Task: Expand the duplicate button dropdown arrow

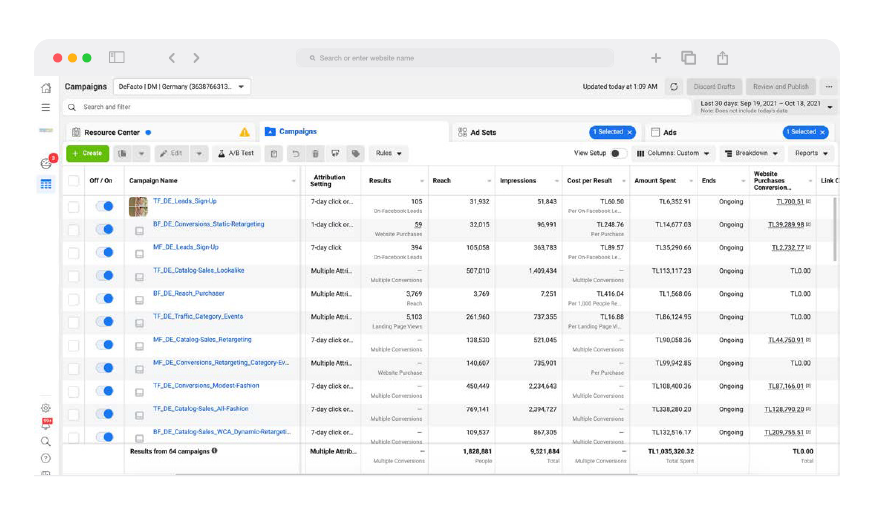Action: pos(141,153)
